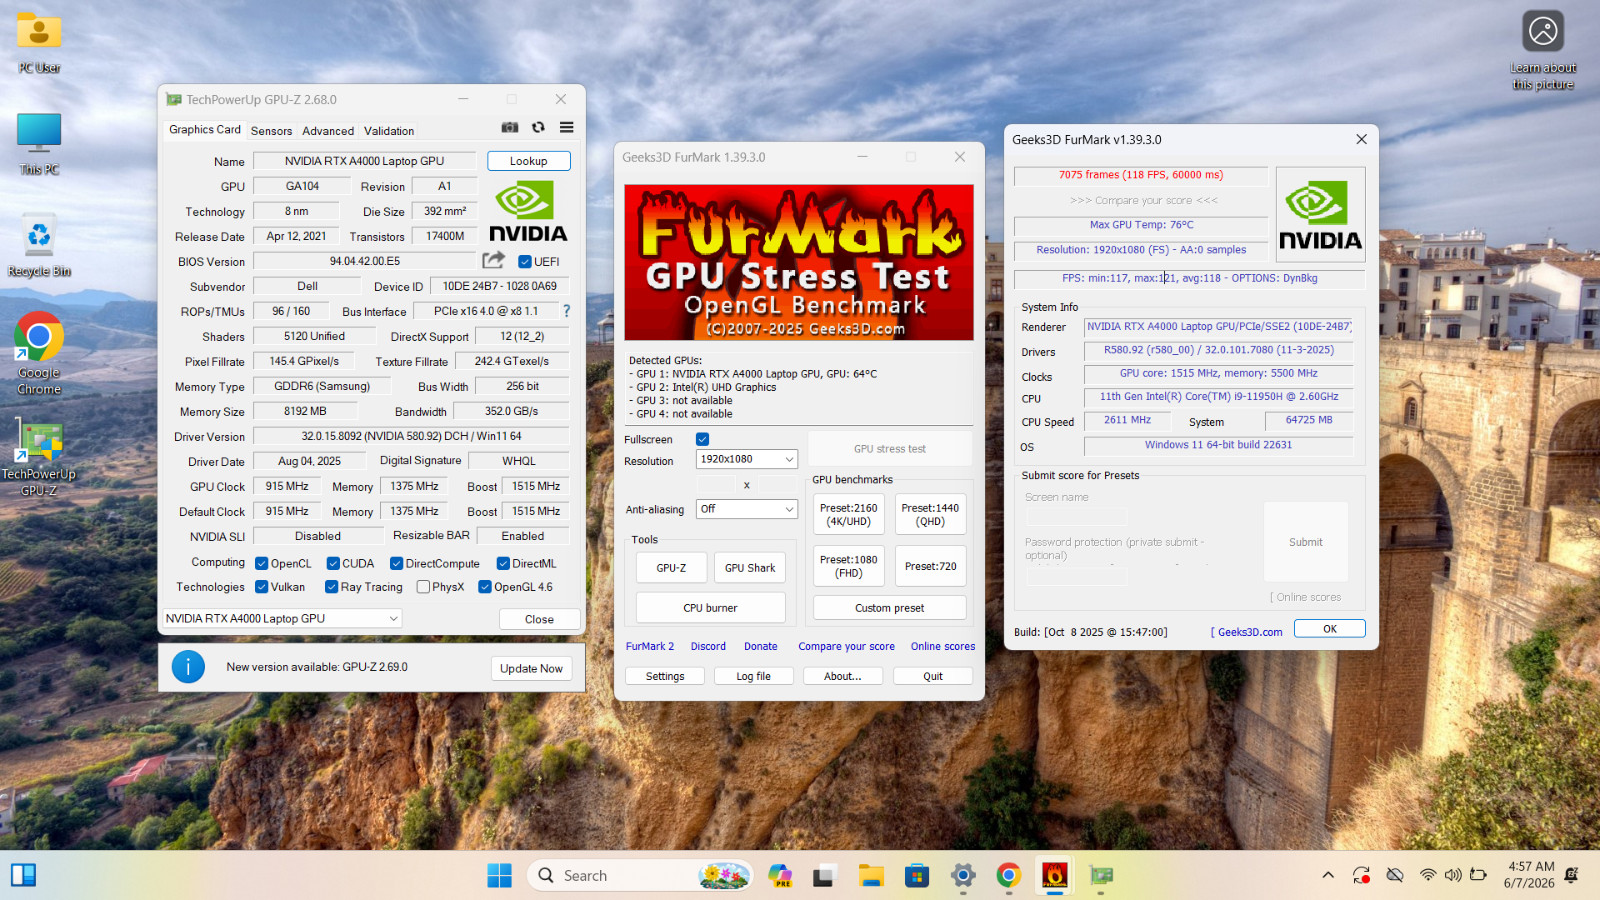Refresh GPU-Z data with the refresh icon
This screenshot has height=900, width=1600.
tap(538, 128)
